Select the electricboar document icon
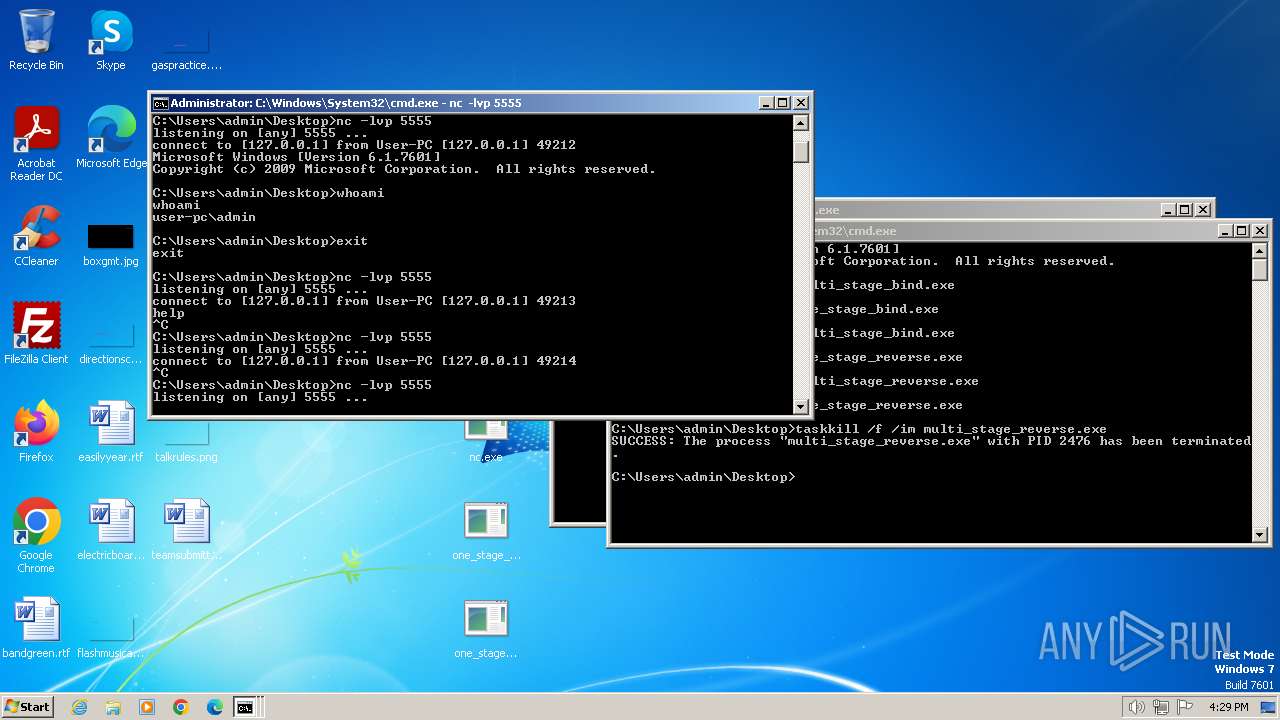 coord(110,530)
